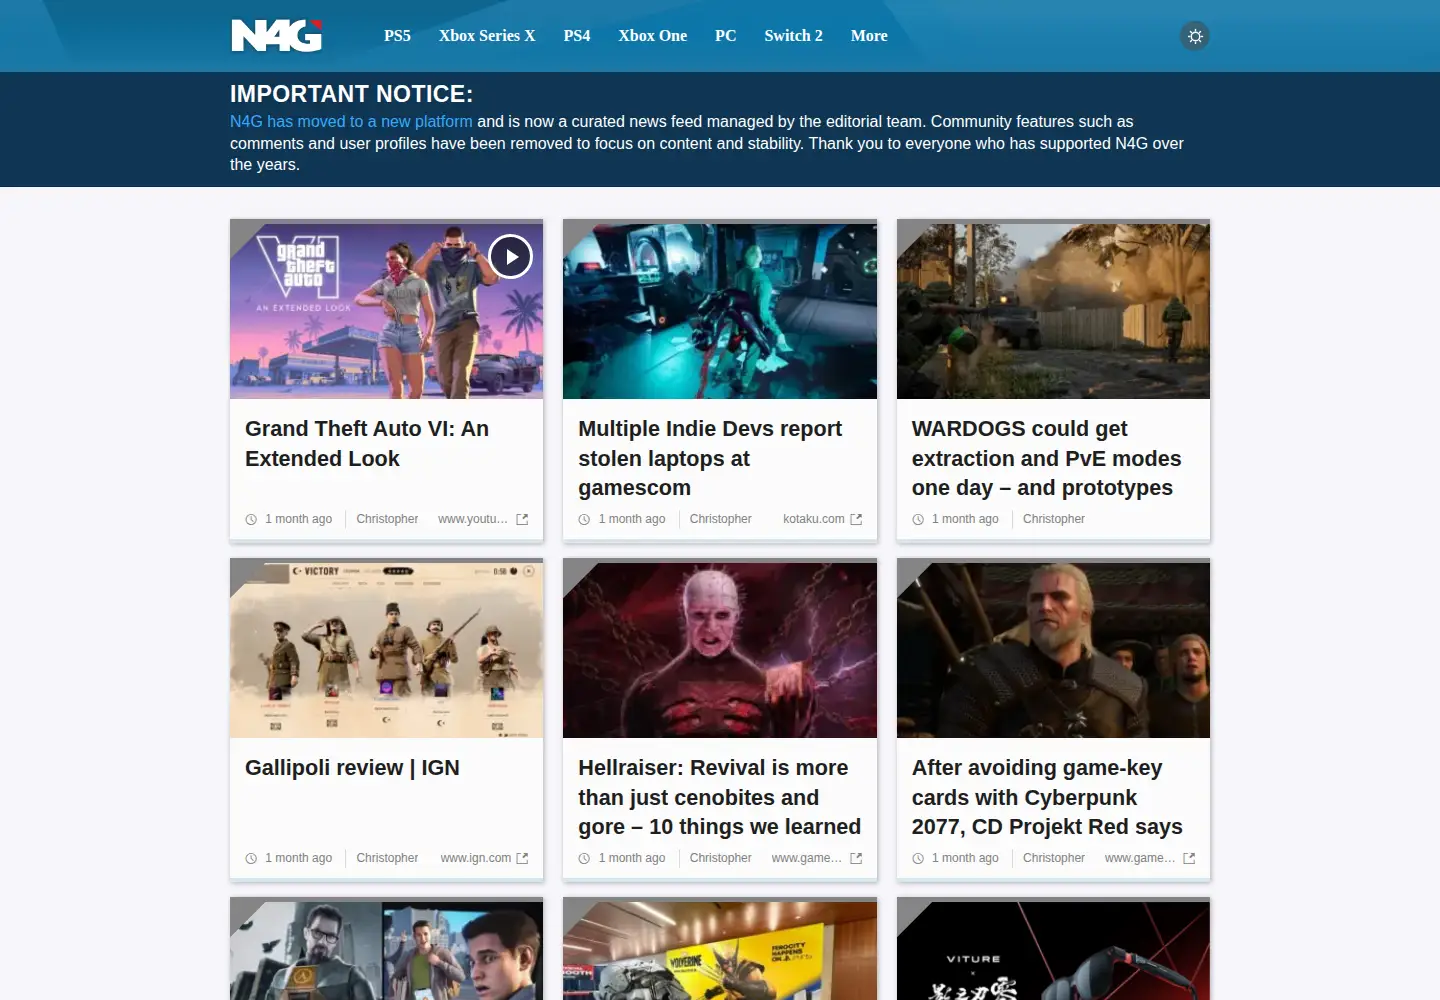Click the Gallipoli soldiers thumbnail
Viewport: 1440px width, 1000px height.
386,649
